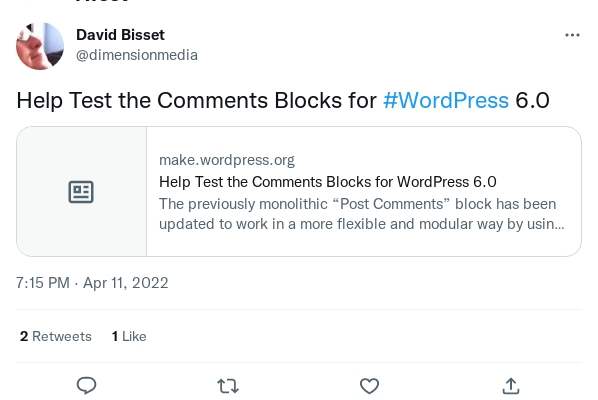
Task: View the 2 Retweets list
Action: point(56,336)
